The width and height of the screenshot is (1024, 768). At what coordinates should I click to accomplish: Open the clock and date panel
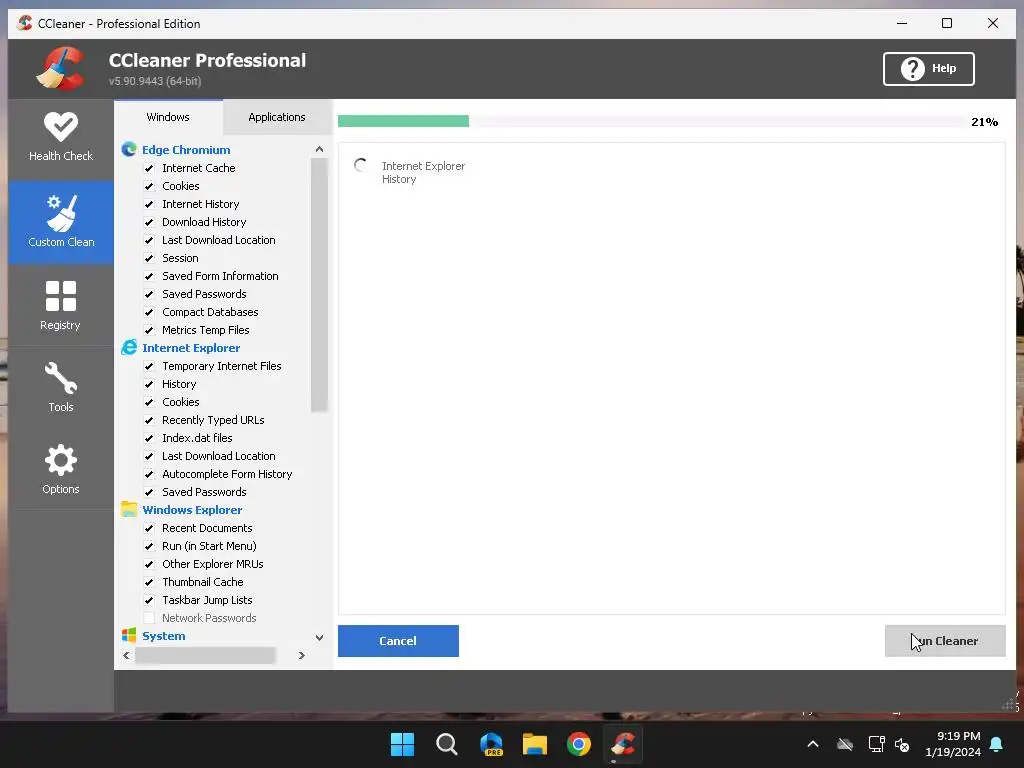click(x=952, y=744)
